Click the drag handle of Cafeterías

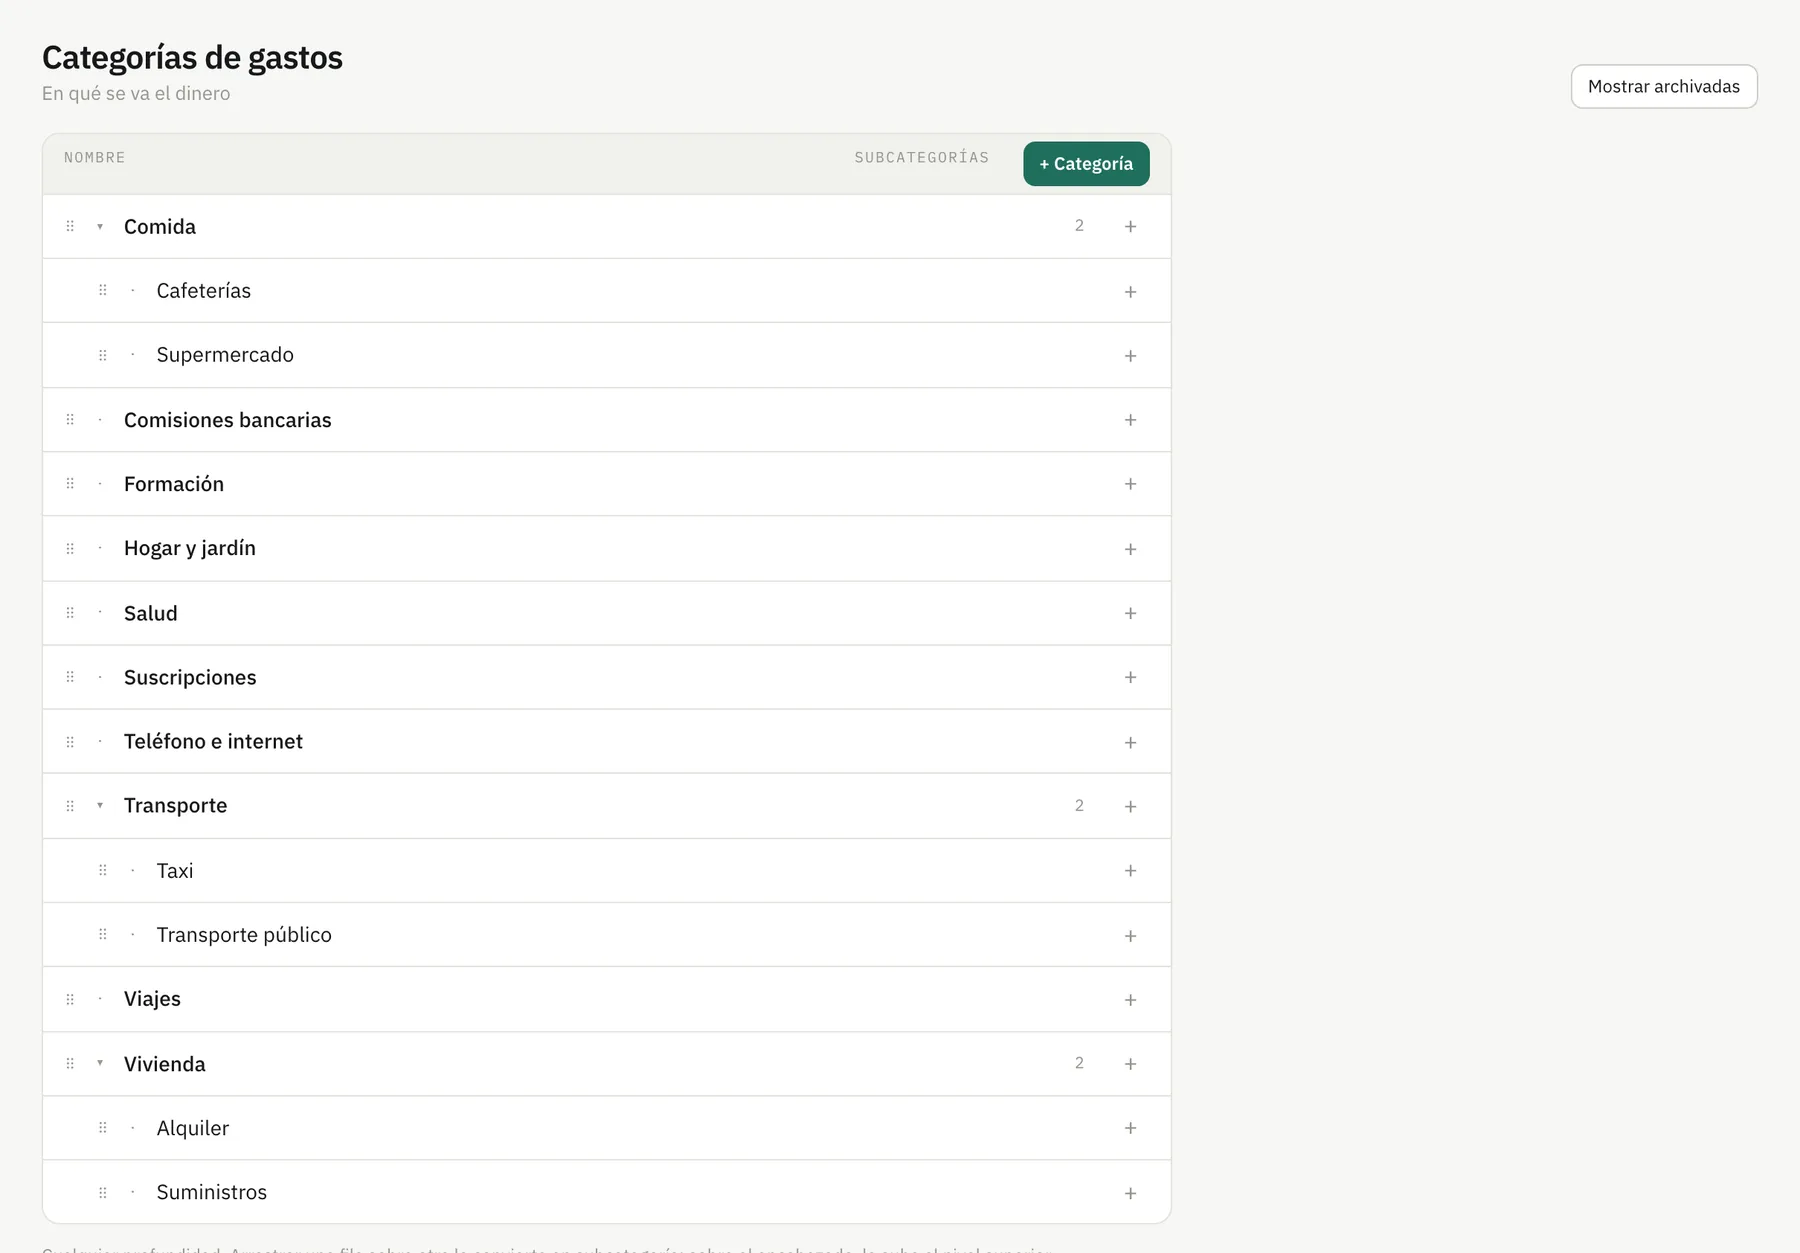pos(102,290)
